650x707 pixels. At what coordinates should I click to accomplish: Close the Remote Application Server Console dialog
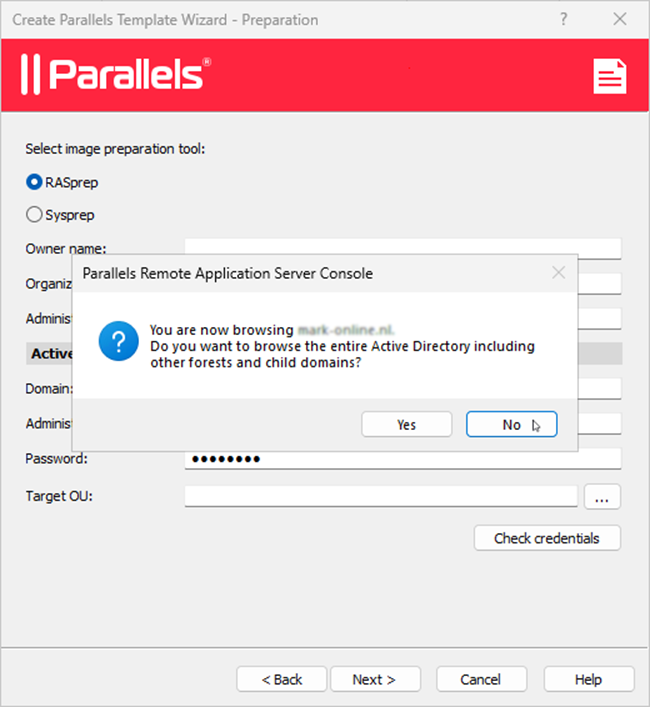coord(558,272)
